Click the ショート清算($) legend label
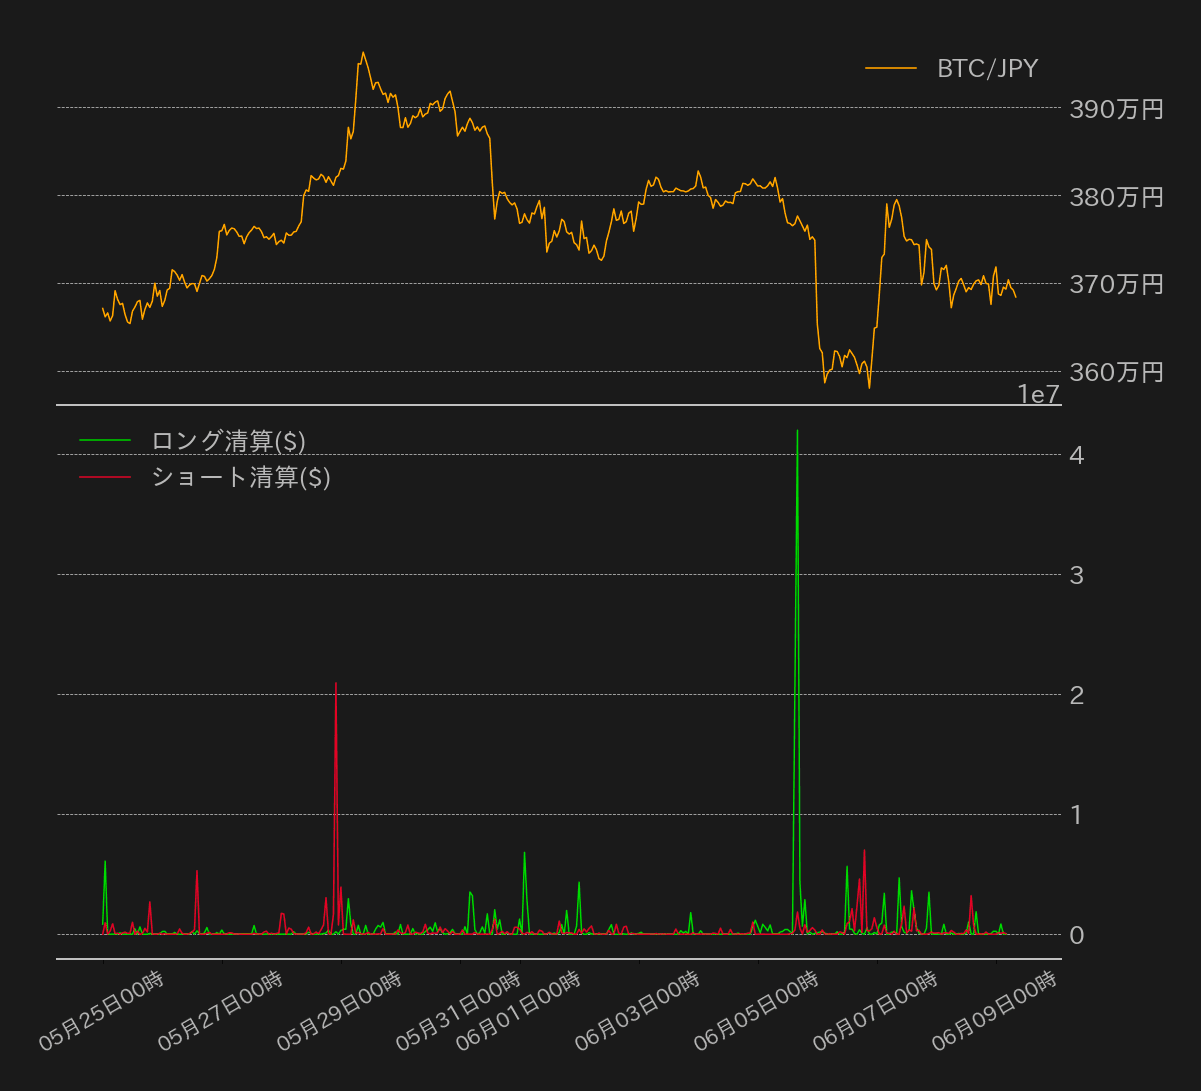 [240, 478]
